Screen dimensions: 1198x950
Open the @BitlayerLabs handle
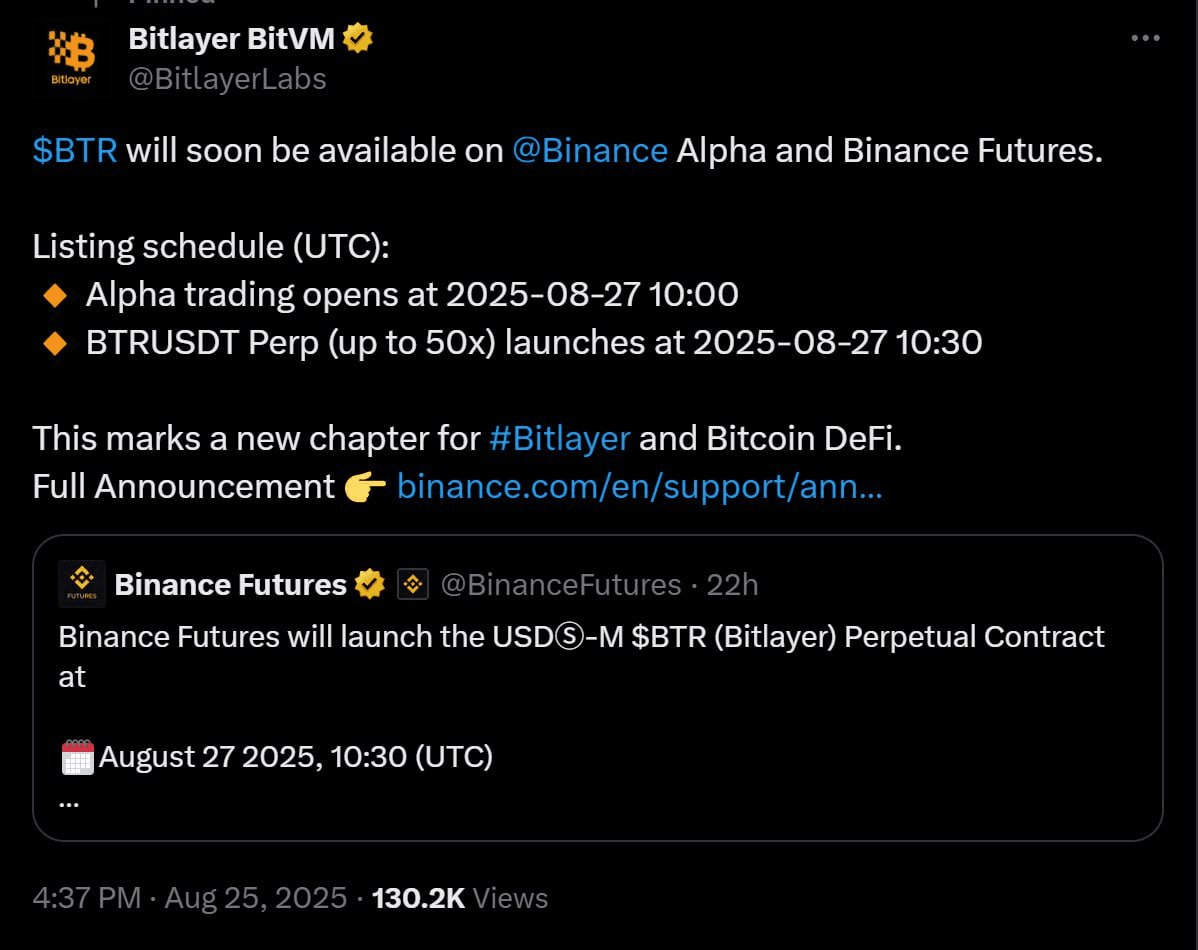[227, 79]
